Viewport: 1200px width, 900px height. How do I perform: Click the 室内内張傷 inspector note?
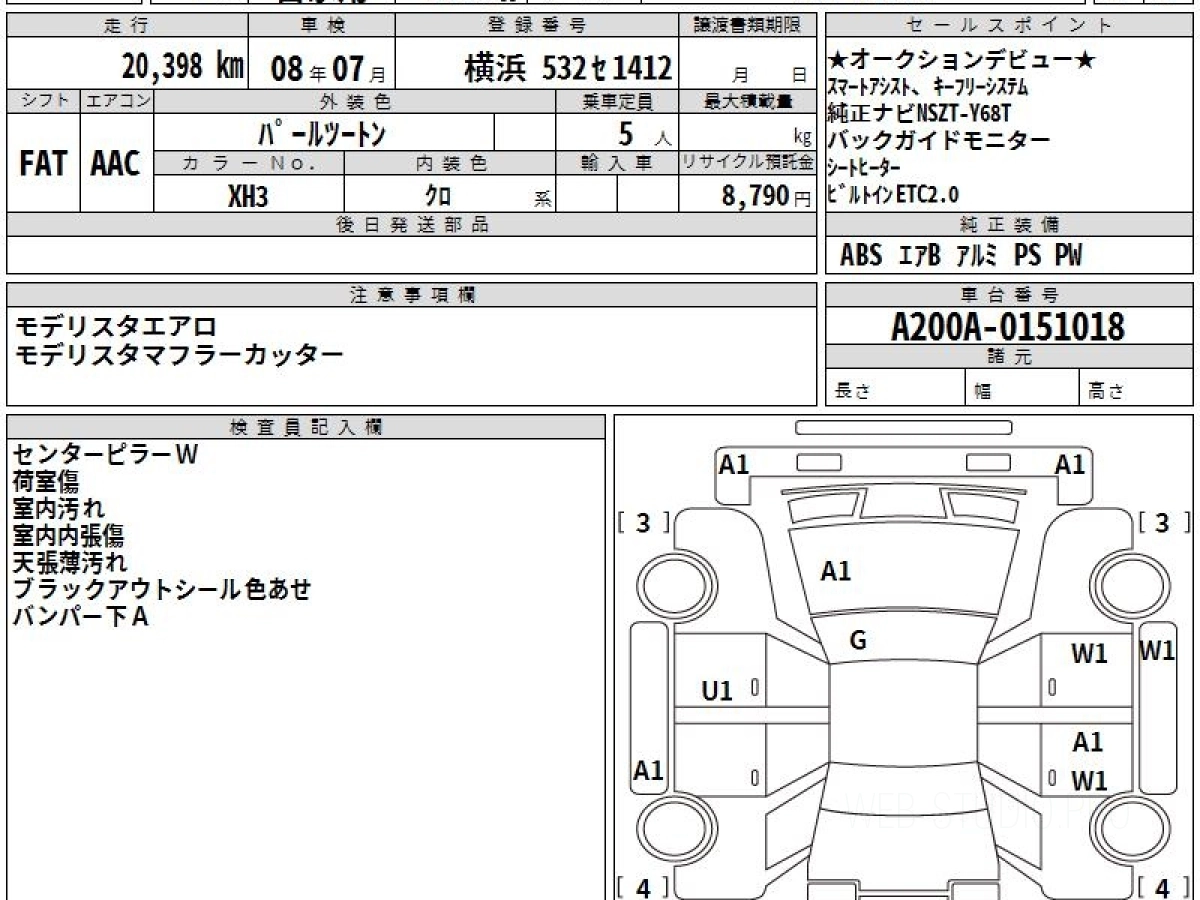pyautogui.click(x=68, y=536)
